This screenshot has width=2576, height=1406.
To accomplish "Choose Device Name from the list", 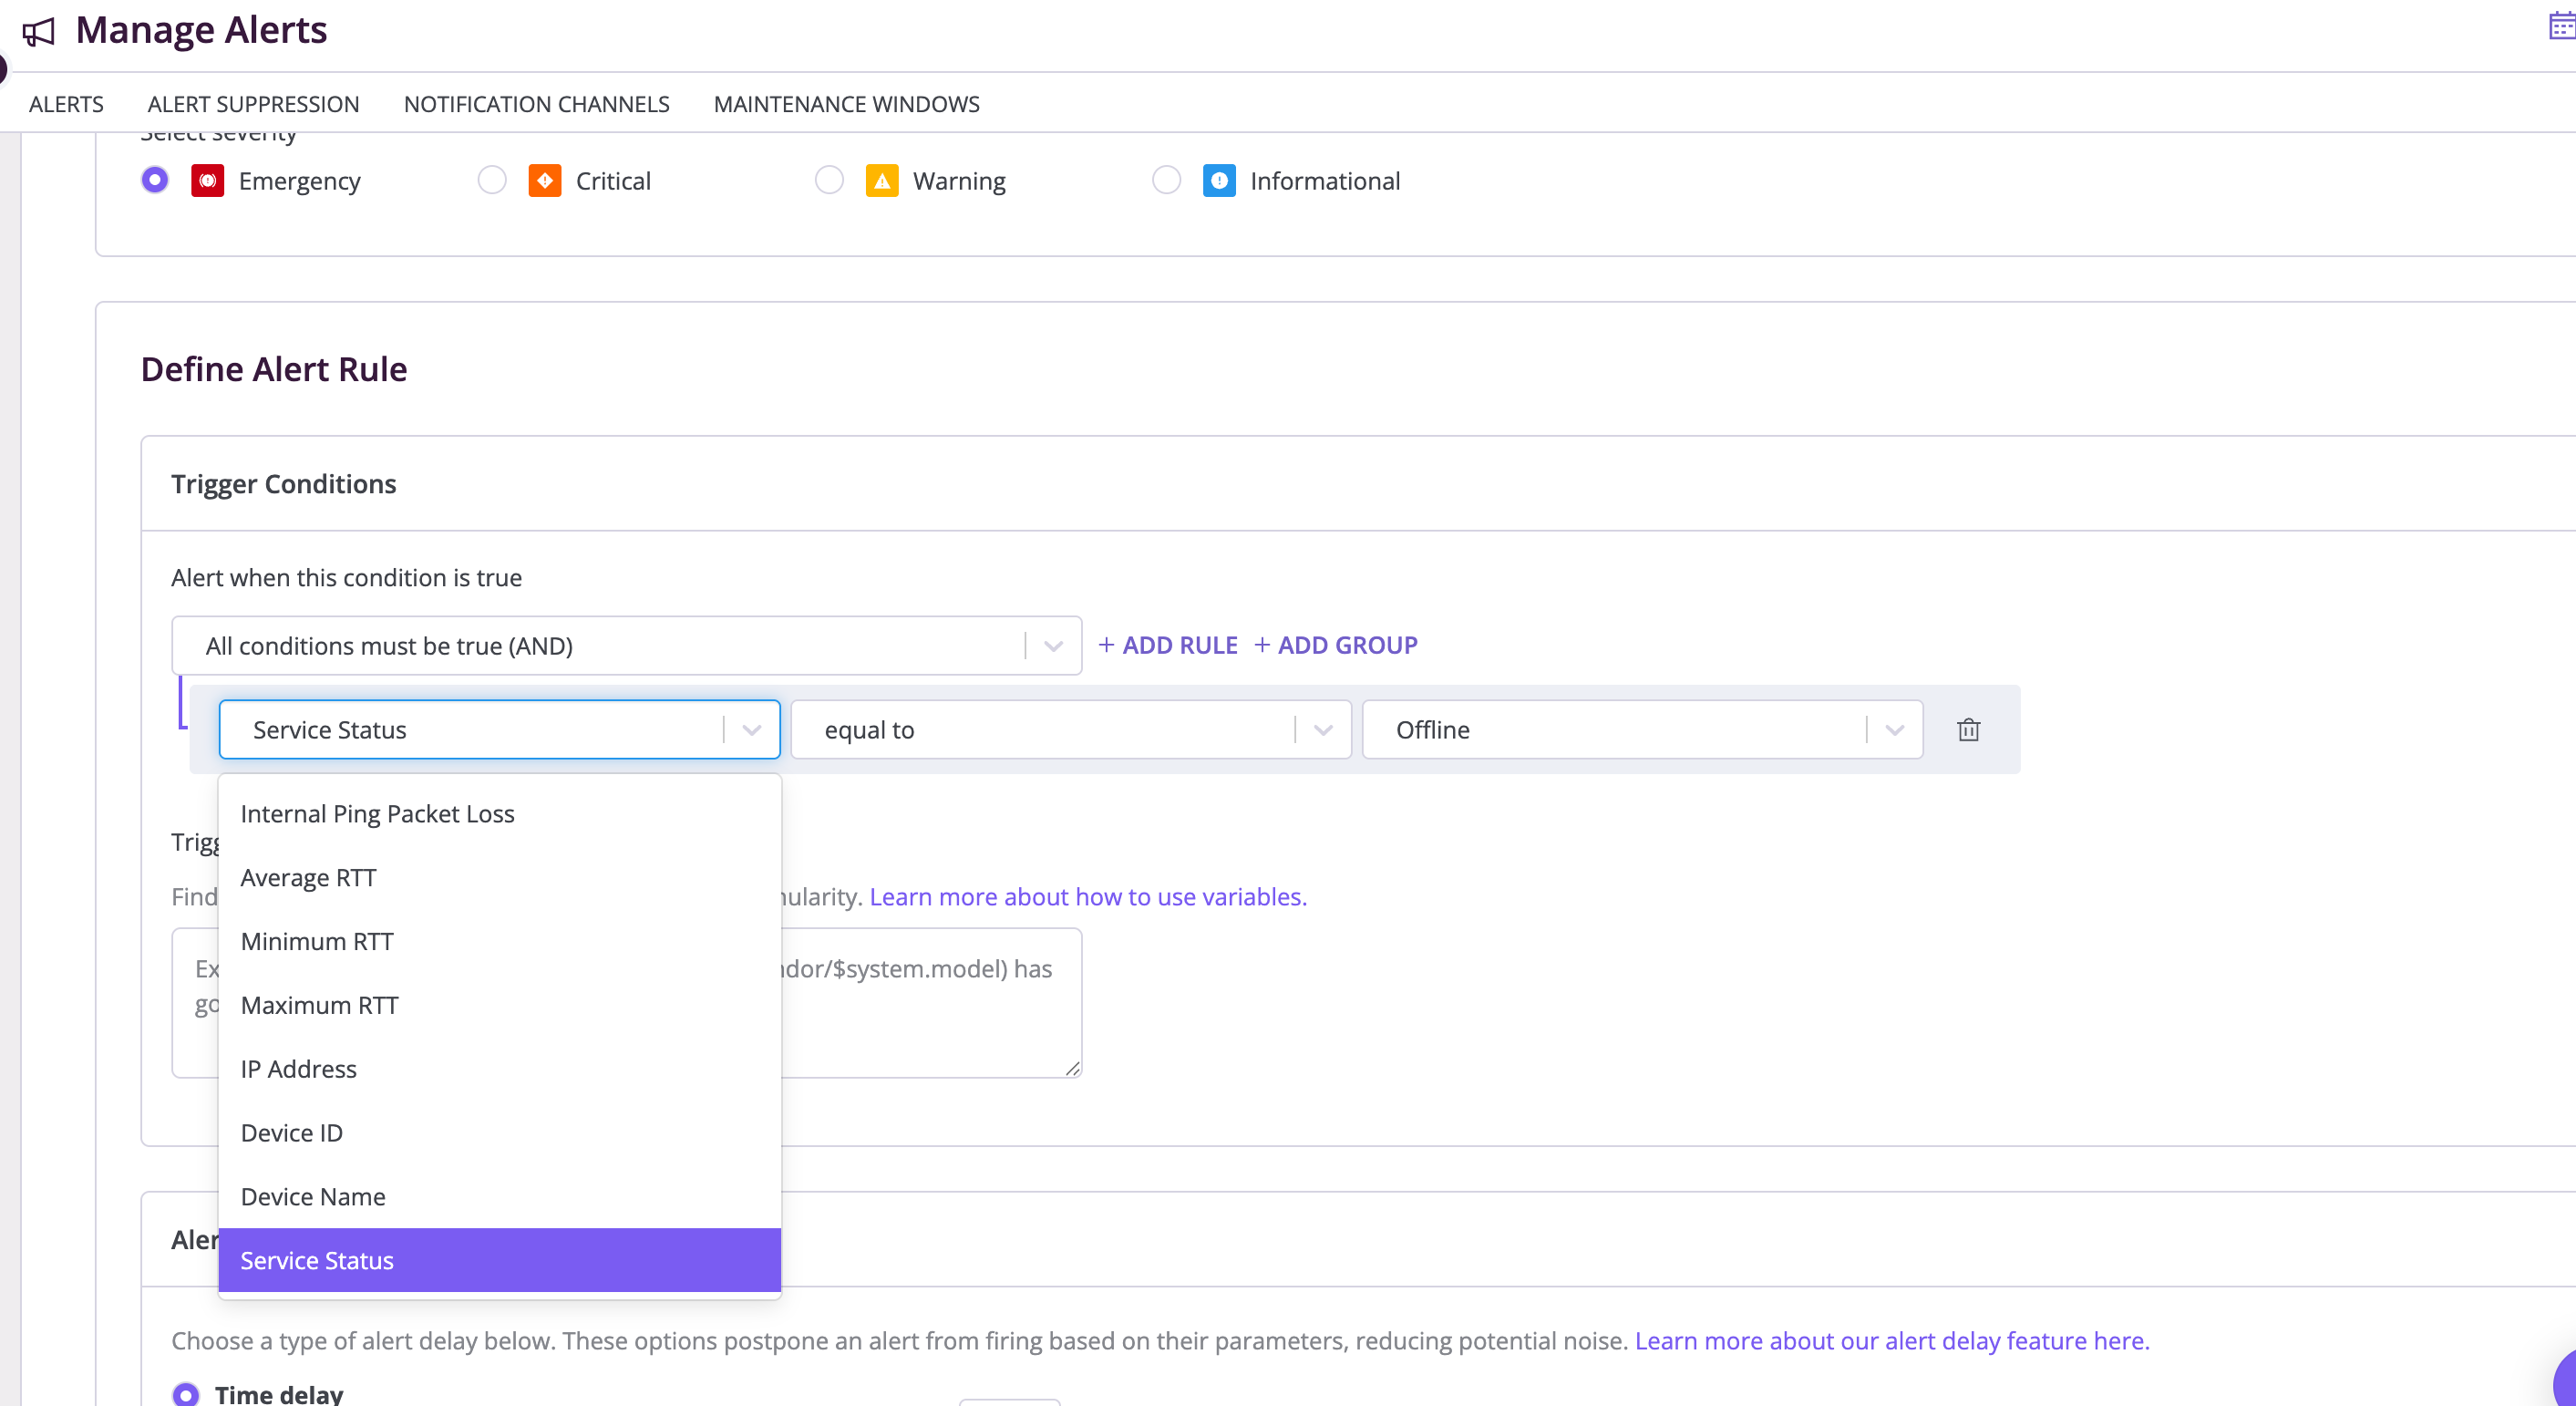I will pyautogui.click(x=499, y=1198).
